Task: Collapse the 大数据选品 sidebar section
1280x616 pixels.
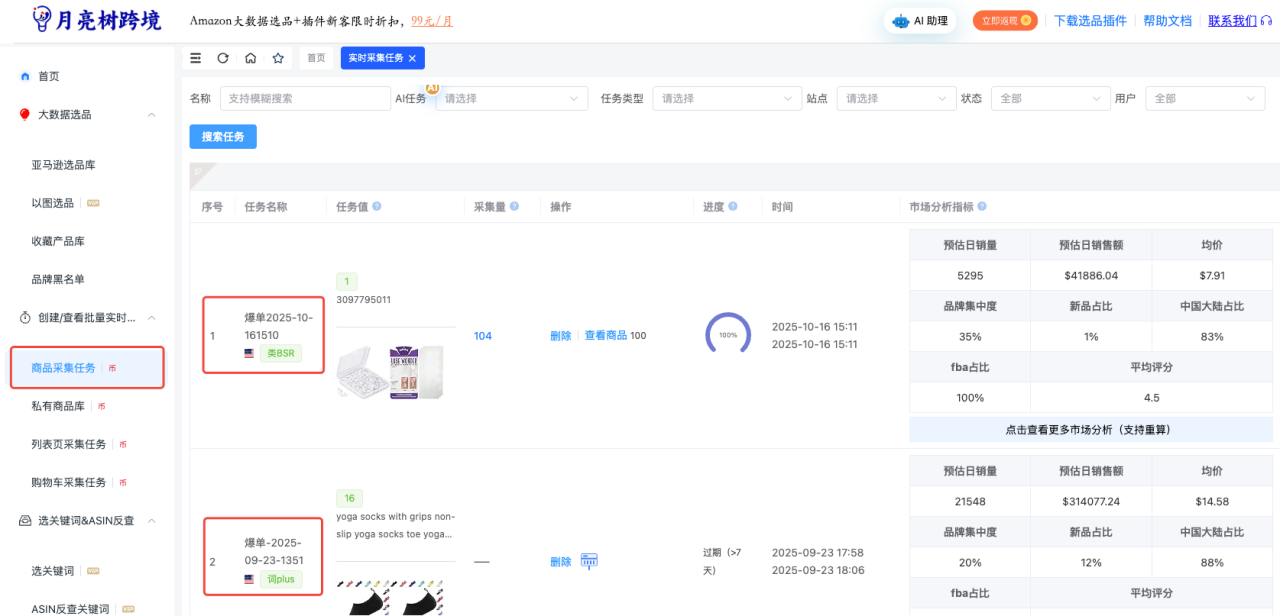Action: click(x=152, y=115)
